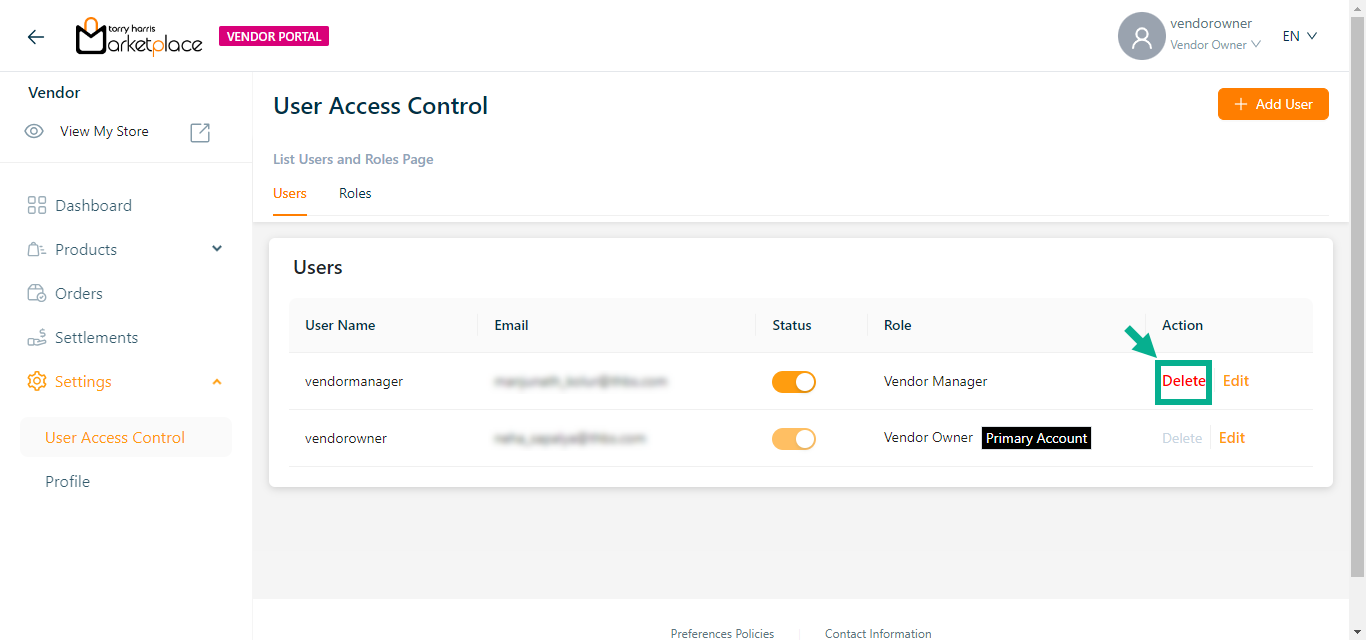Open Settlements in sidebar
Image resolution: width=1366 pixels, height=640 pixels.
tap(96, 338)
